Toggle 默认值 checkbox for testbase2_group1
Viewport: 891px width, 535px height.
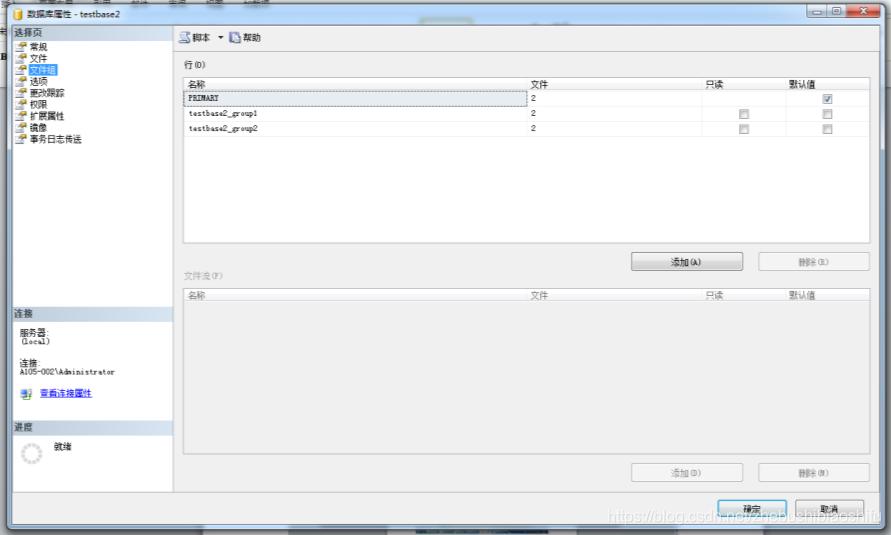(x=827, y=114)
